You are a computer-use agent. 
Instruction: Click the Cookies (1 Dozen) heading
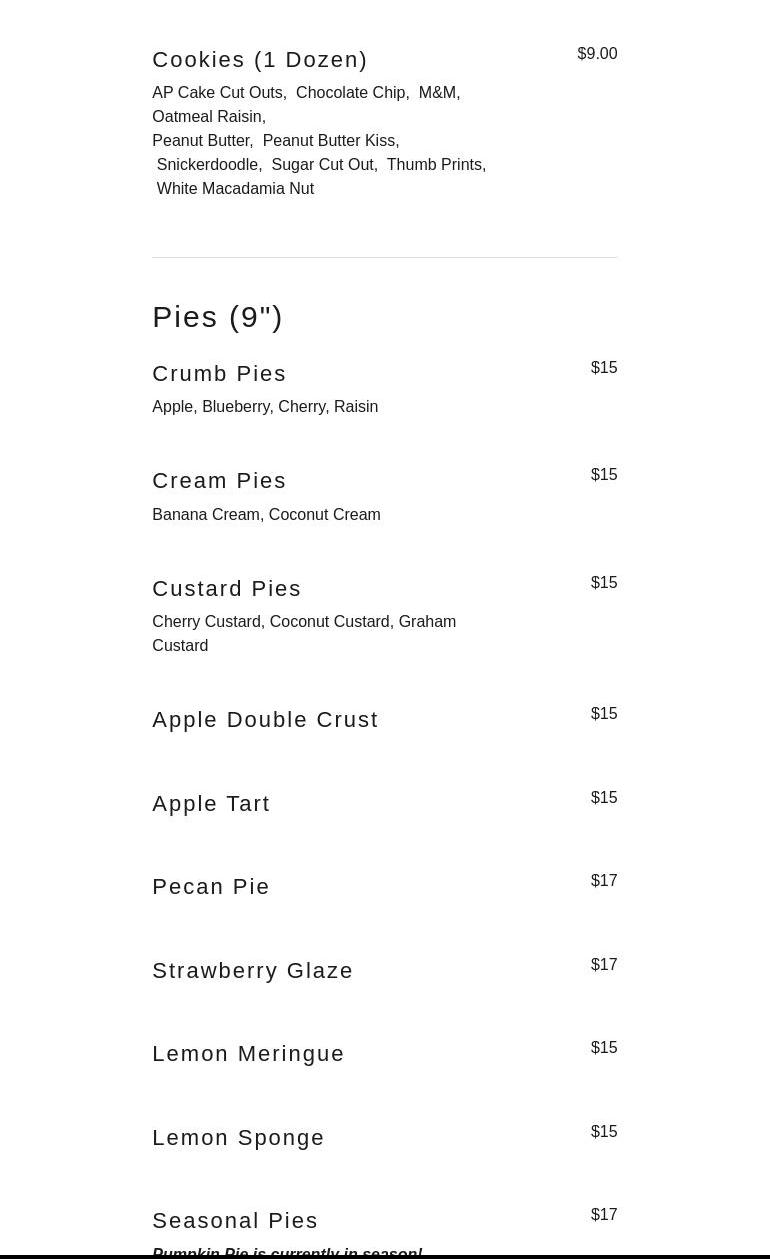coord(259,60)
